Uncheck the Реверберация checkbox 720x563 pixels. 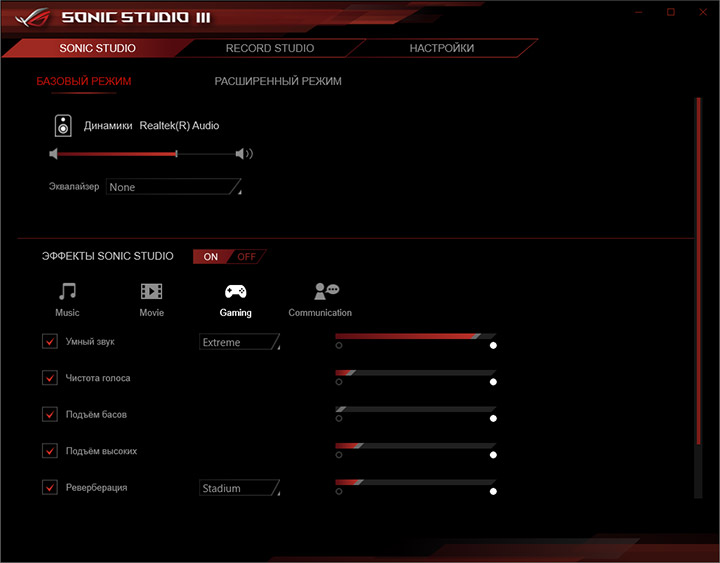point(50,487)
